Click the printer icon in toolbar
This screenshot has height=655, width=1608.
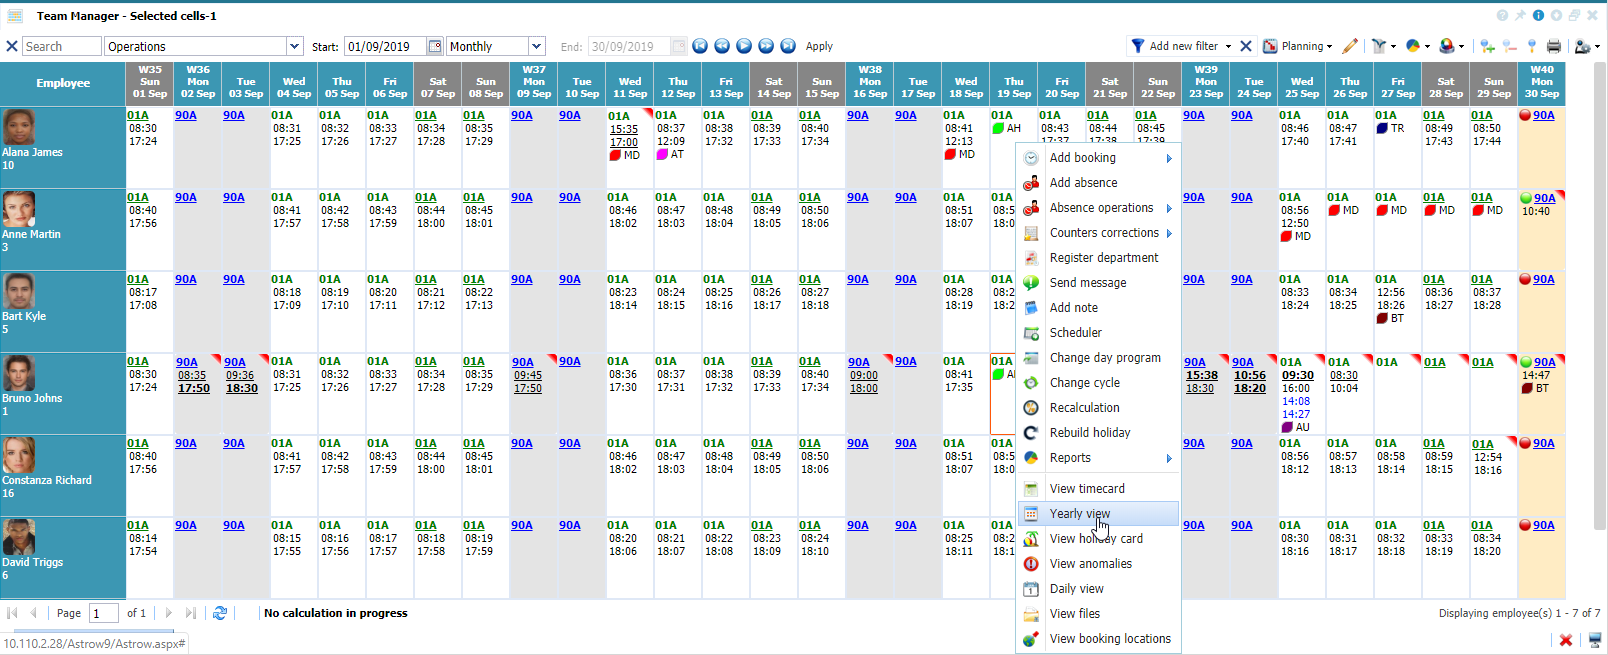[x=1553, y=46]
